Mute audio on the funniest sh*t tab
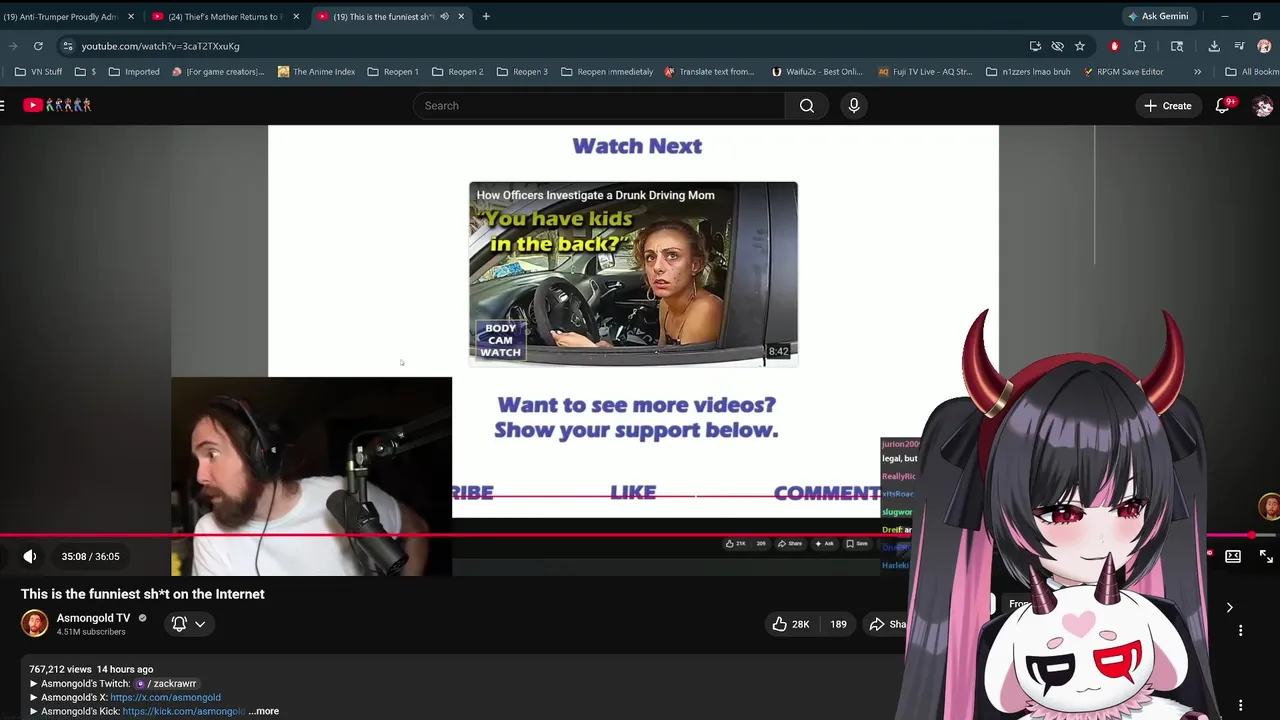 tap(444, 16)
